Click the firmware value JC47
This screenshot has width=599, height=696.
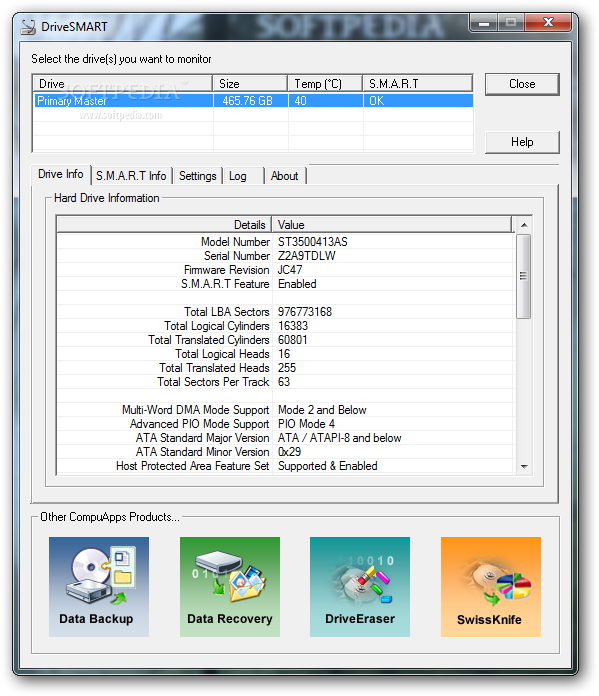click(x=290, y=270)
